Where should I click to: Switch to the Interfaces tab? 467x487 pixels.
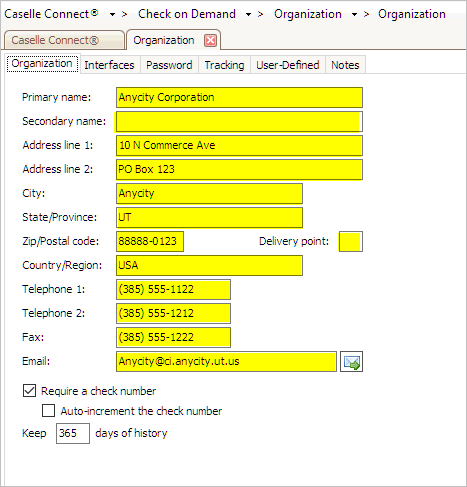pyautogui.click(x=109, y=65)
